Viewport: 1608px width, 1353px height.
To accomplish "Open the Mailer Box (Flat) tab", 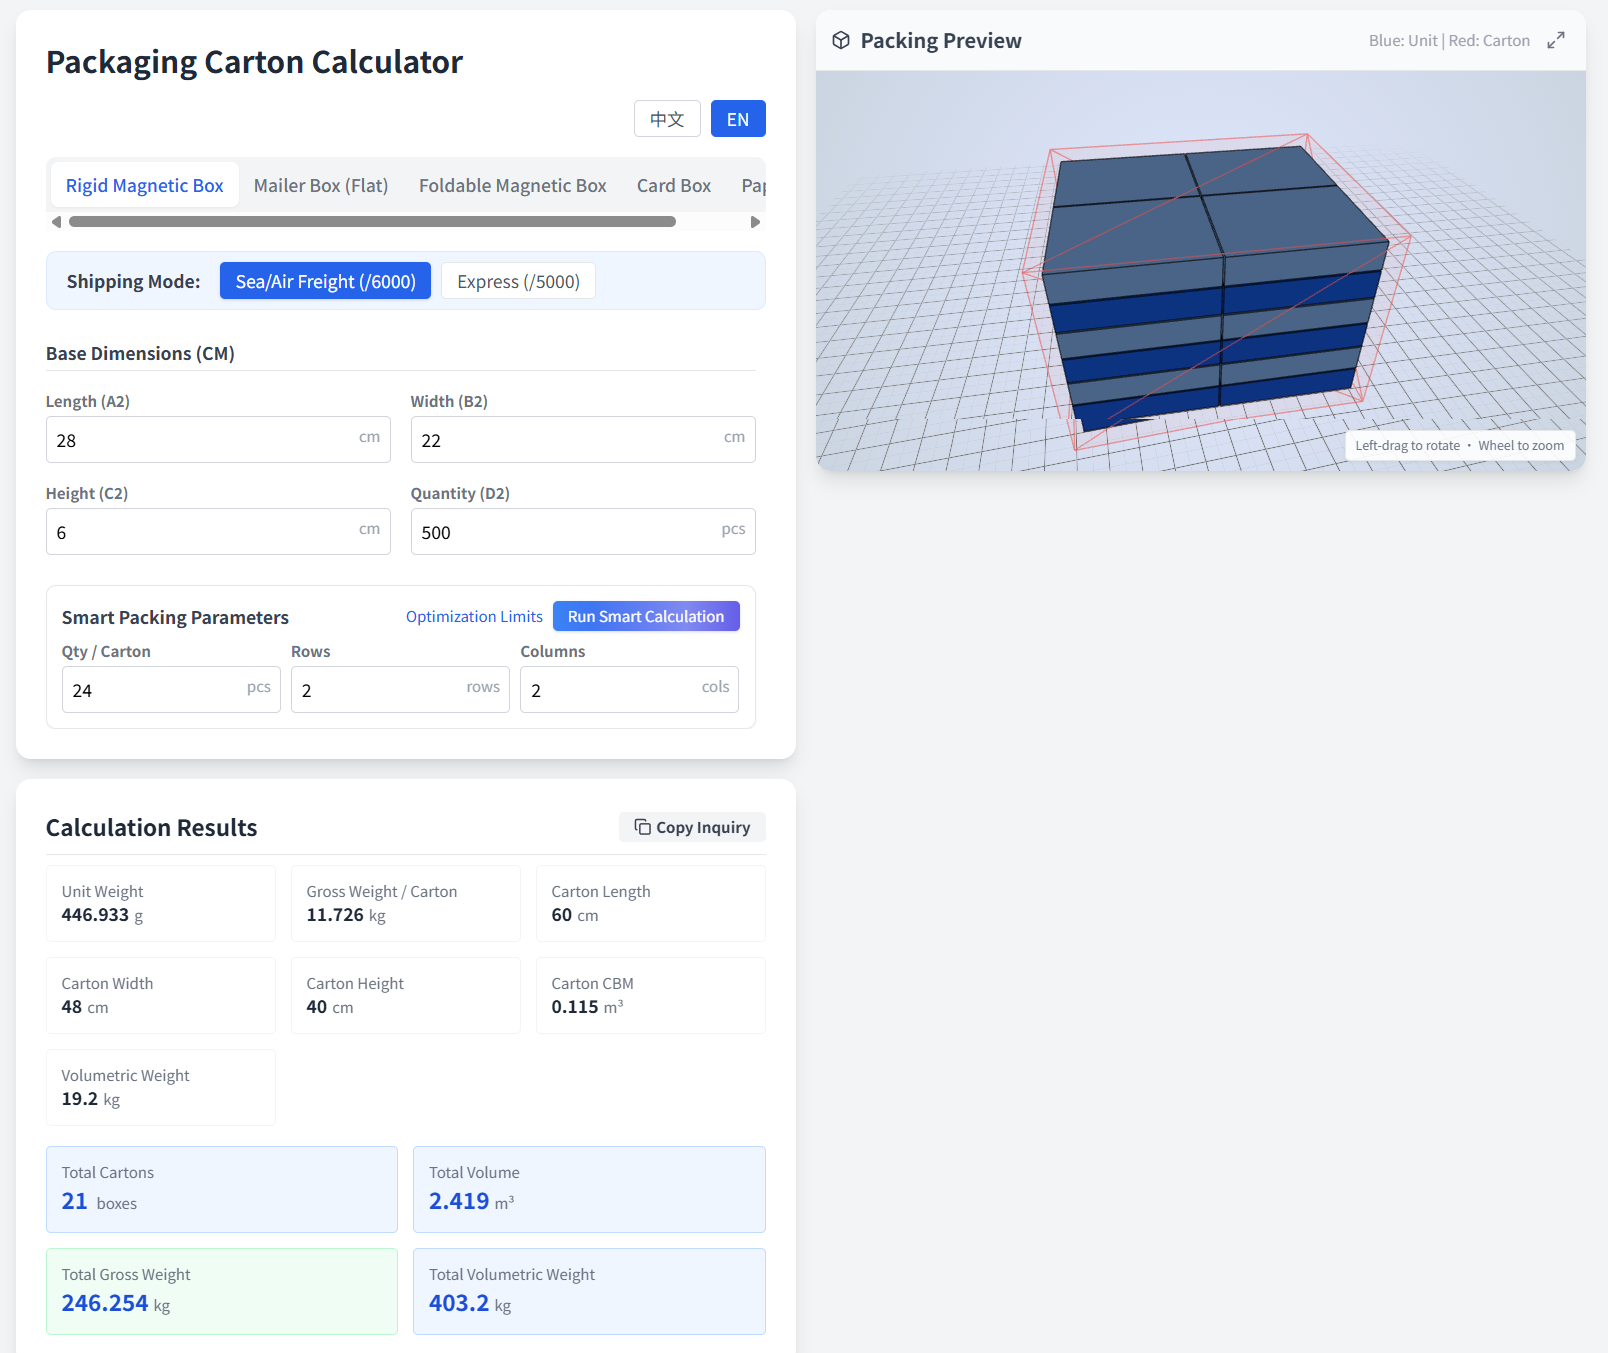I will click(x=321, y=185).
